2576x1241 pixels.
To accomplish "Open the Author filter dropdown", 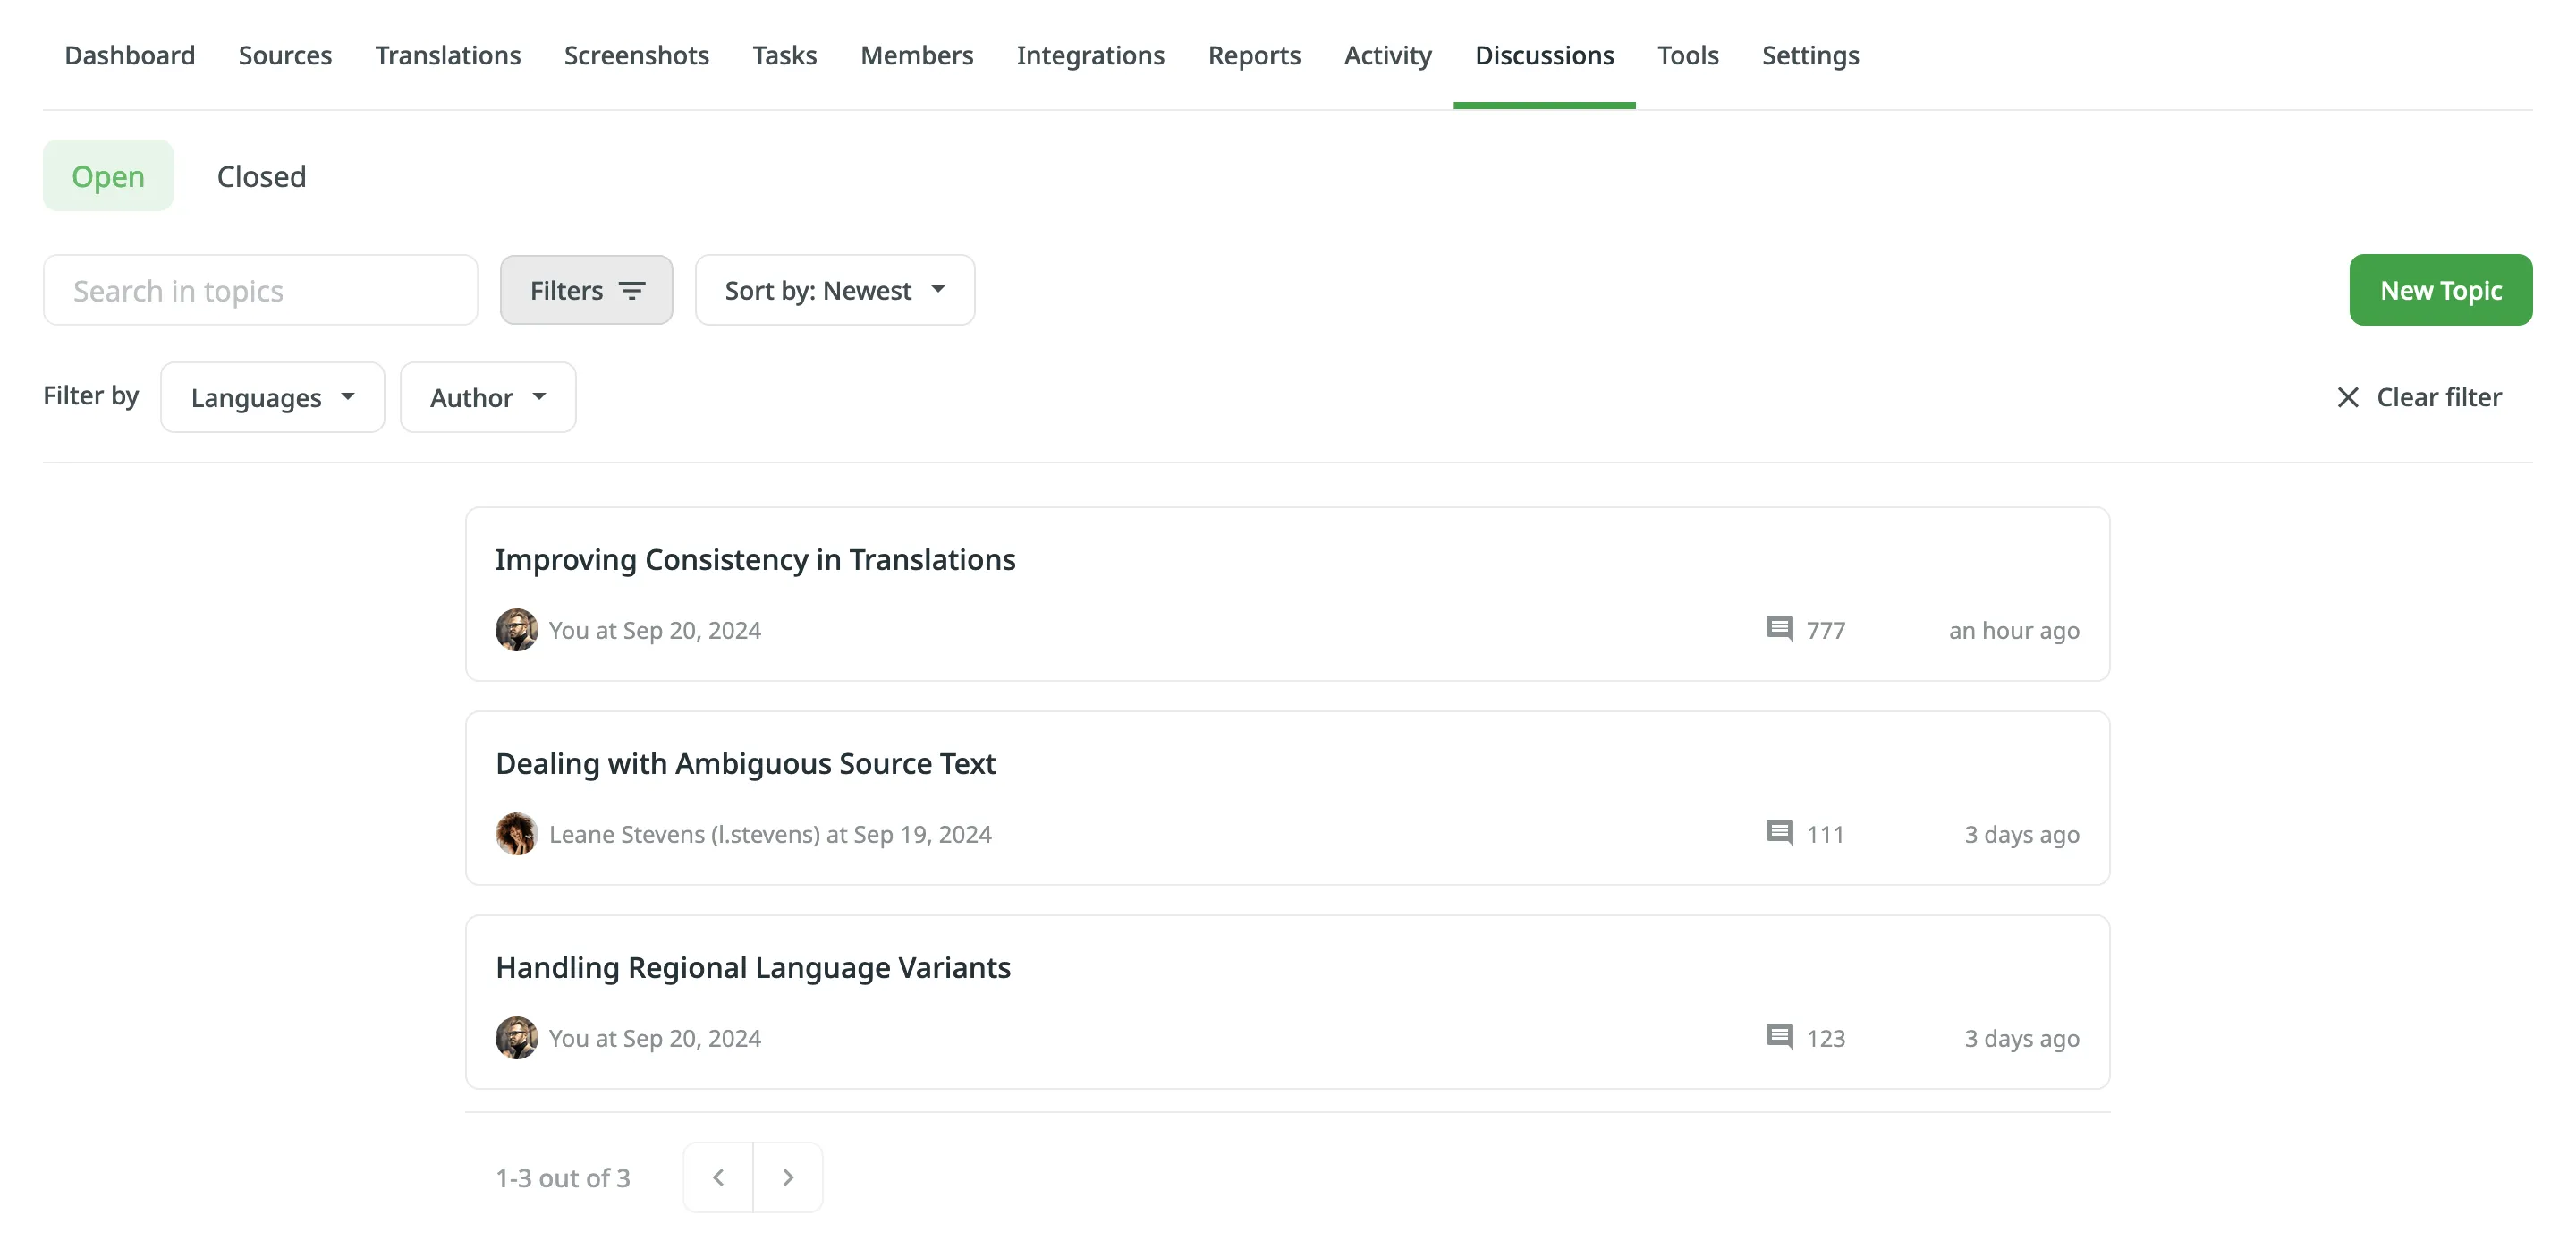I will [487, 397].
